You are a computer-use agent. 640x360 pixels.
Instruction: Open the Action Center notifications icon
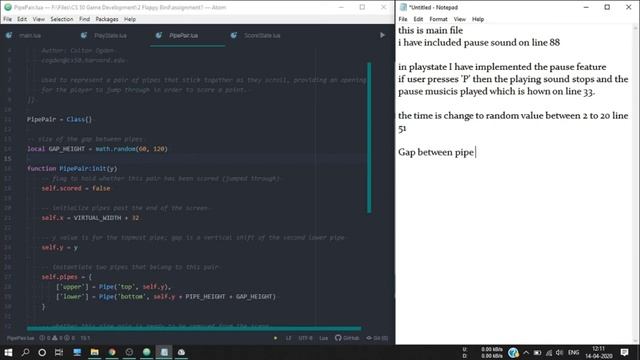(x=624, y=352)
